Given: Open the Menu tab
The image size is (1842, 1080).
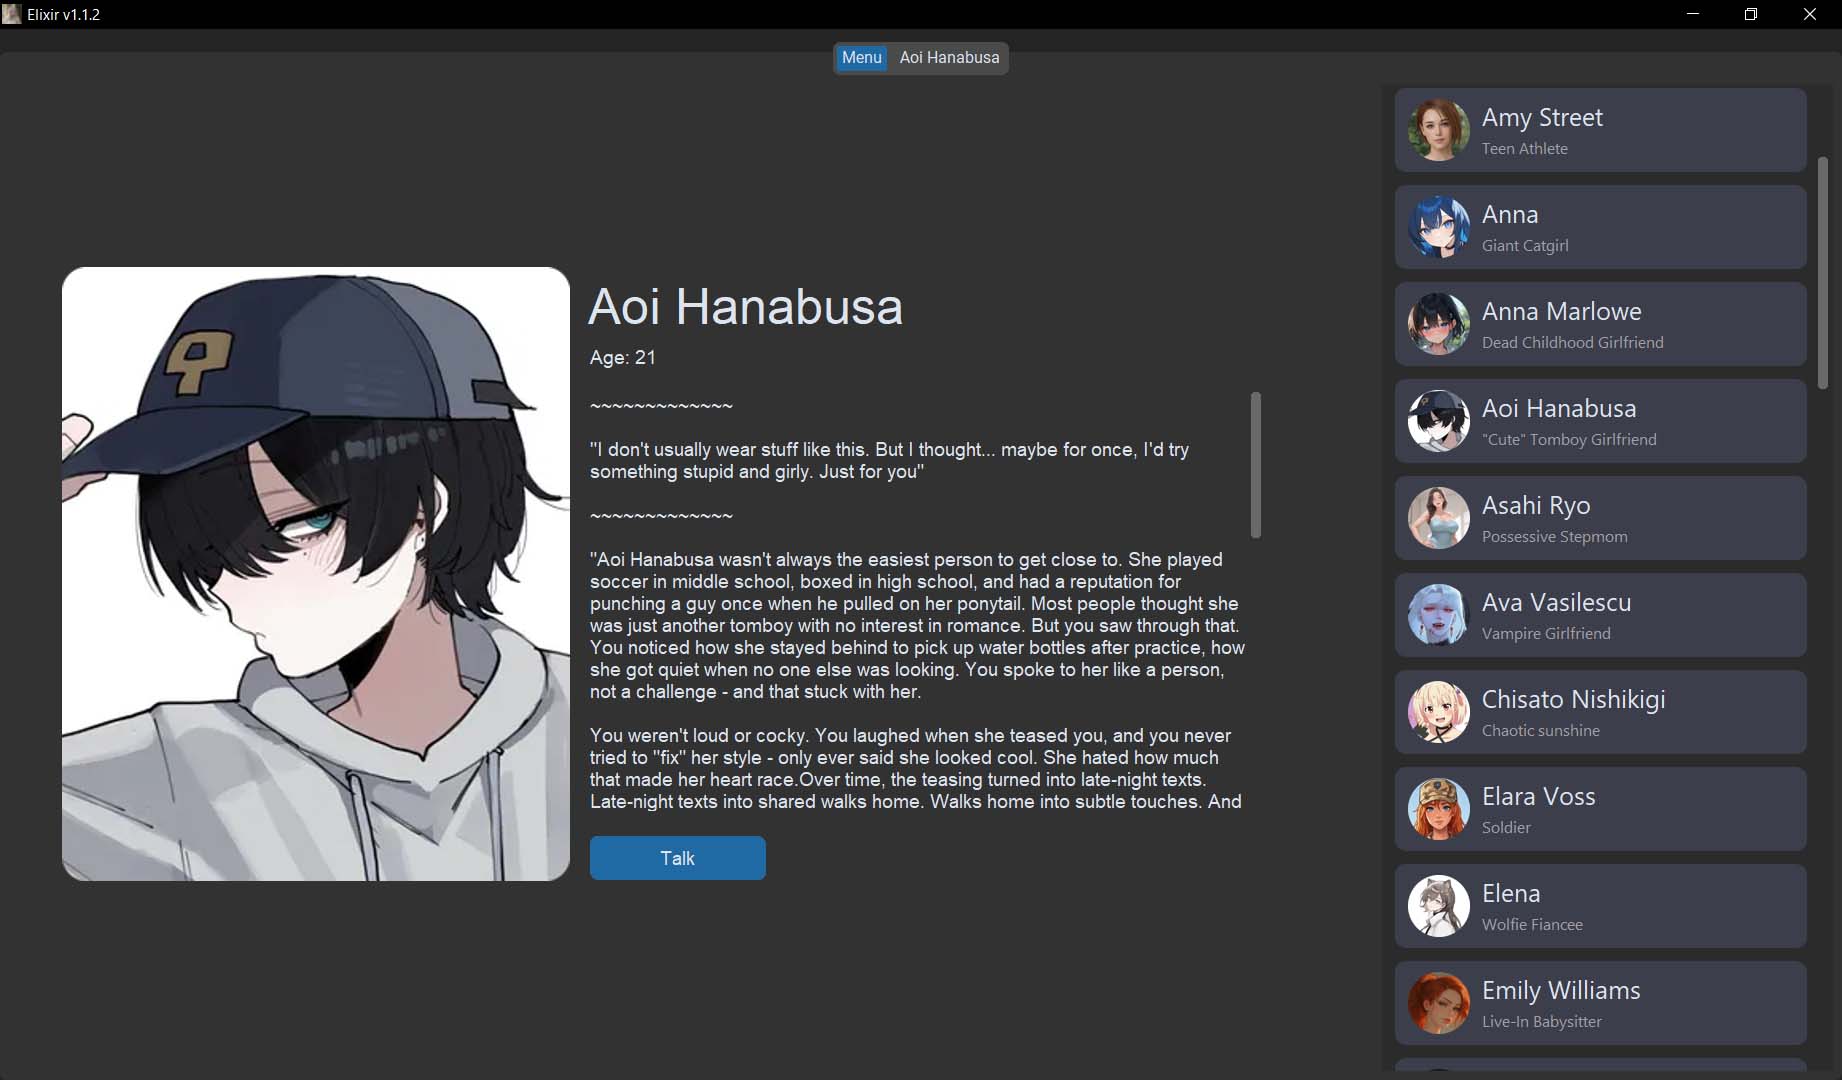Looking at the screenshot, I should (x=861, y=58).
